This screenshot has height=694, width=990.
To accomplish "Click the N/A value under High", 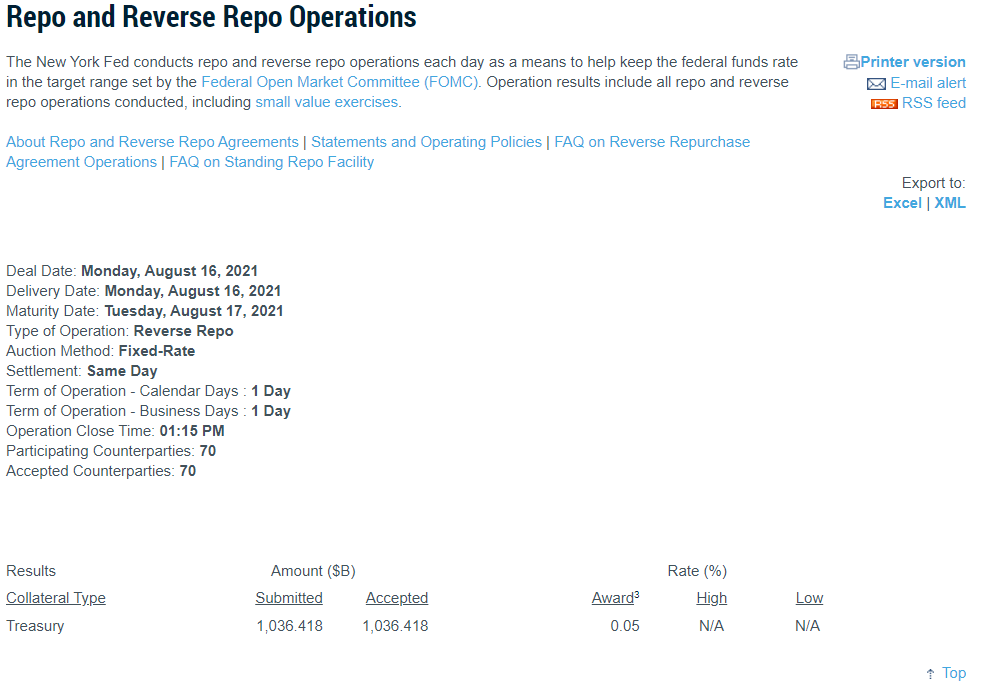I will pyautogui.click(x=711, y=626).
